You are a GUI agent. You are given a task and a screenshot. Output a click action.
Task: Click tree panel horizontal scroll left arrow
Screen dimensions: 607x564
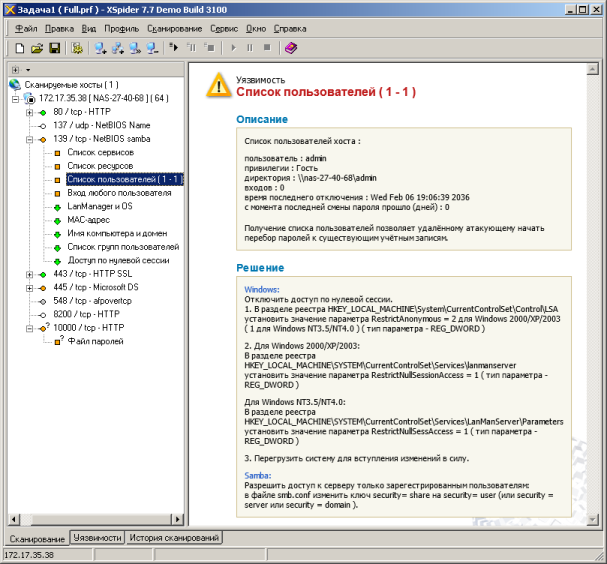[x=14, y=519]
